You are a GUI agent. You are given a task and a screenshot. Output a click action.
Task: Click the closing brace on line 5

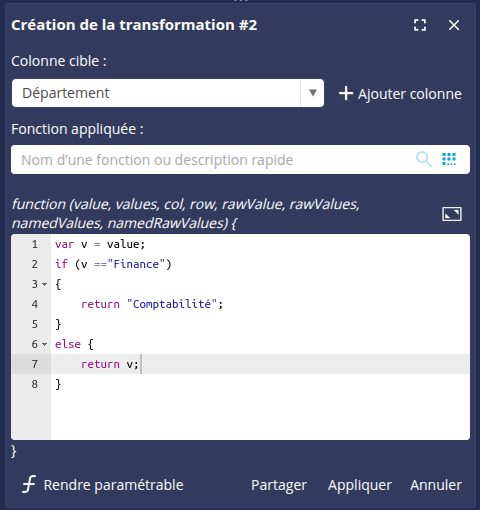click(x=58, y=324)
